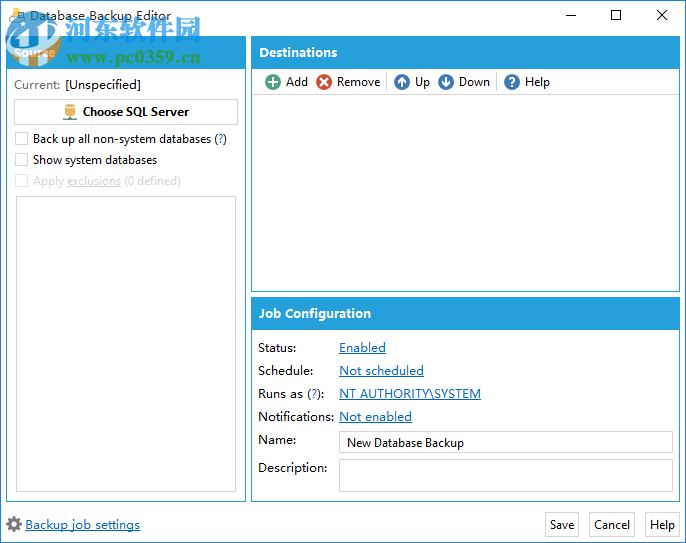Click the bottom-right Help button
This screenshot has width=686, height=543.
662,525
